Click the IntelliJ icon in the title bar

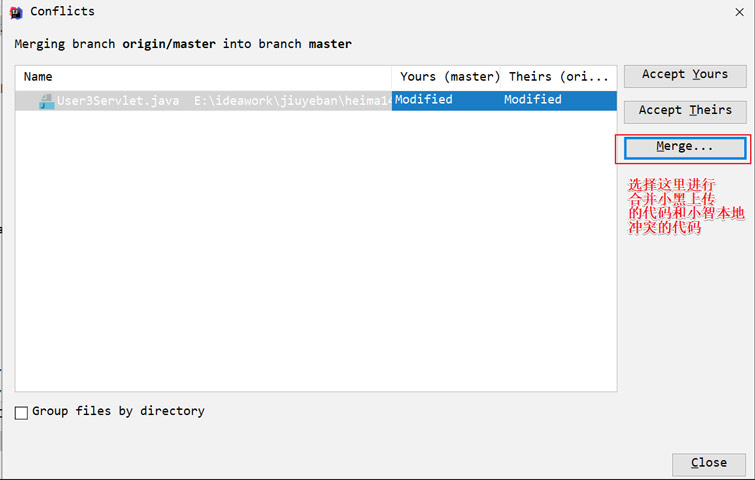[16, 13]
